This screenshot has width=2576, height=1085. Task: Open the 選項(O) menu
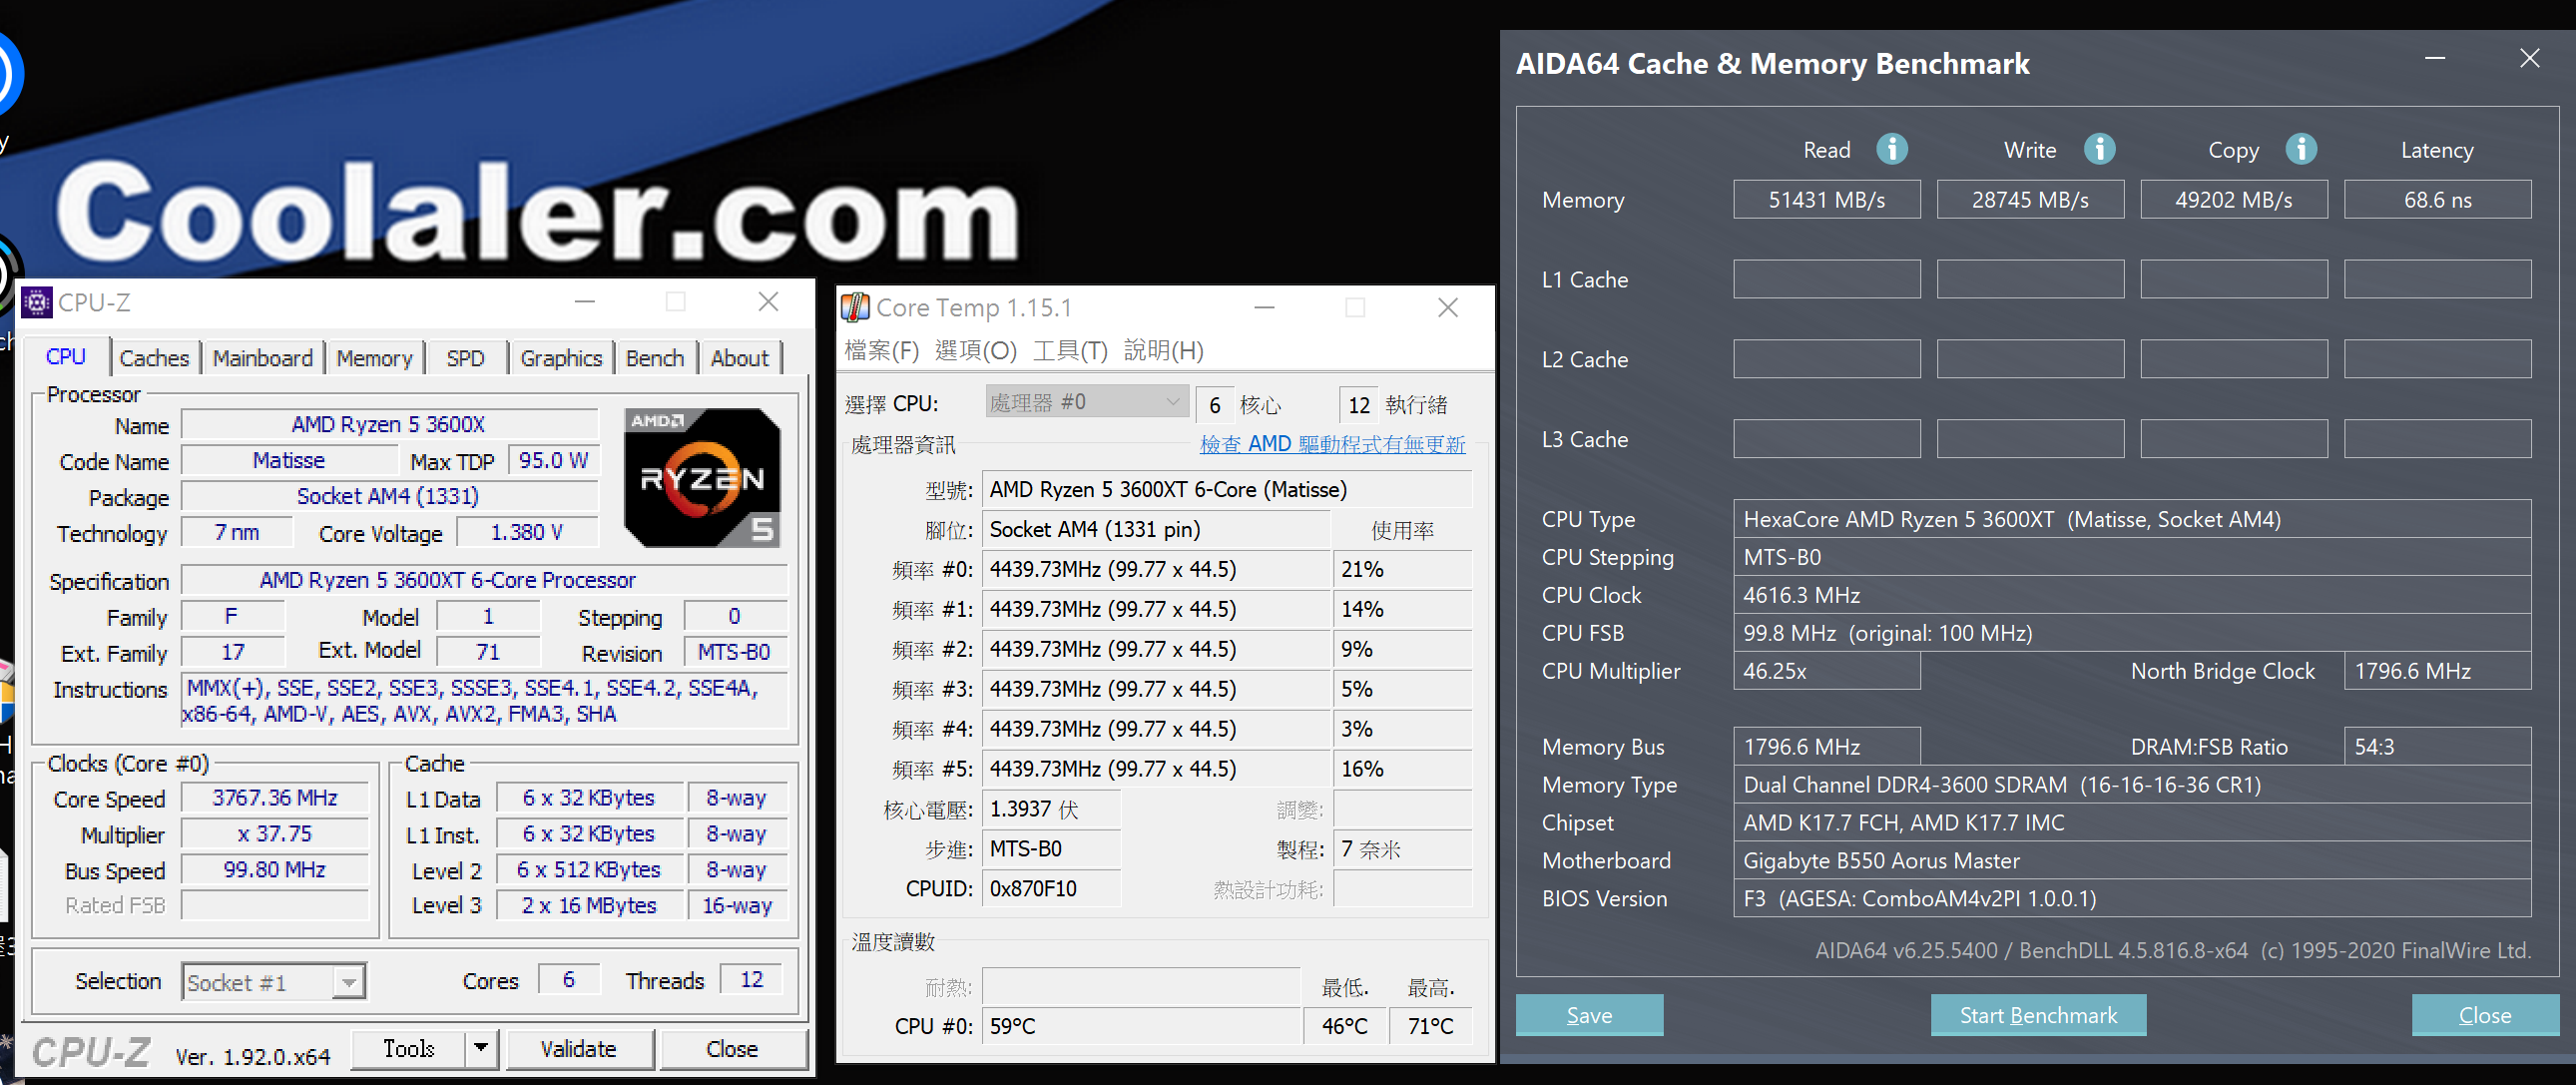click(975, 350)
